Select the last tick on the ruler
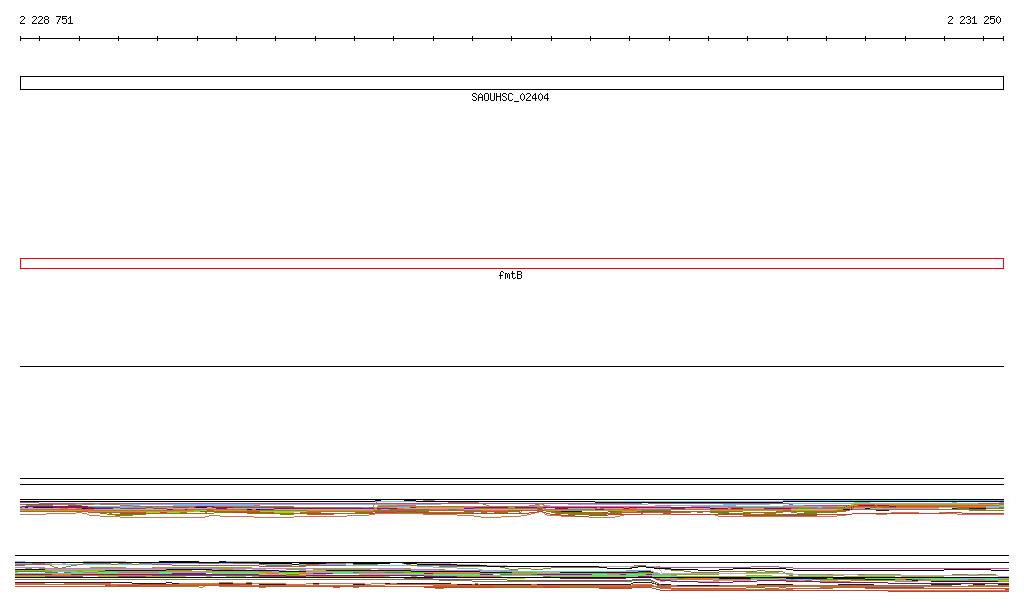 [x=1003, y=39]
